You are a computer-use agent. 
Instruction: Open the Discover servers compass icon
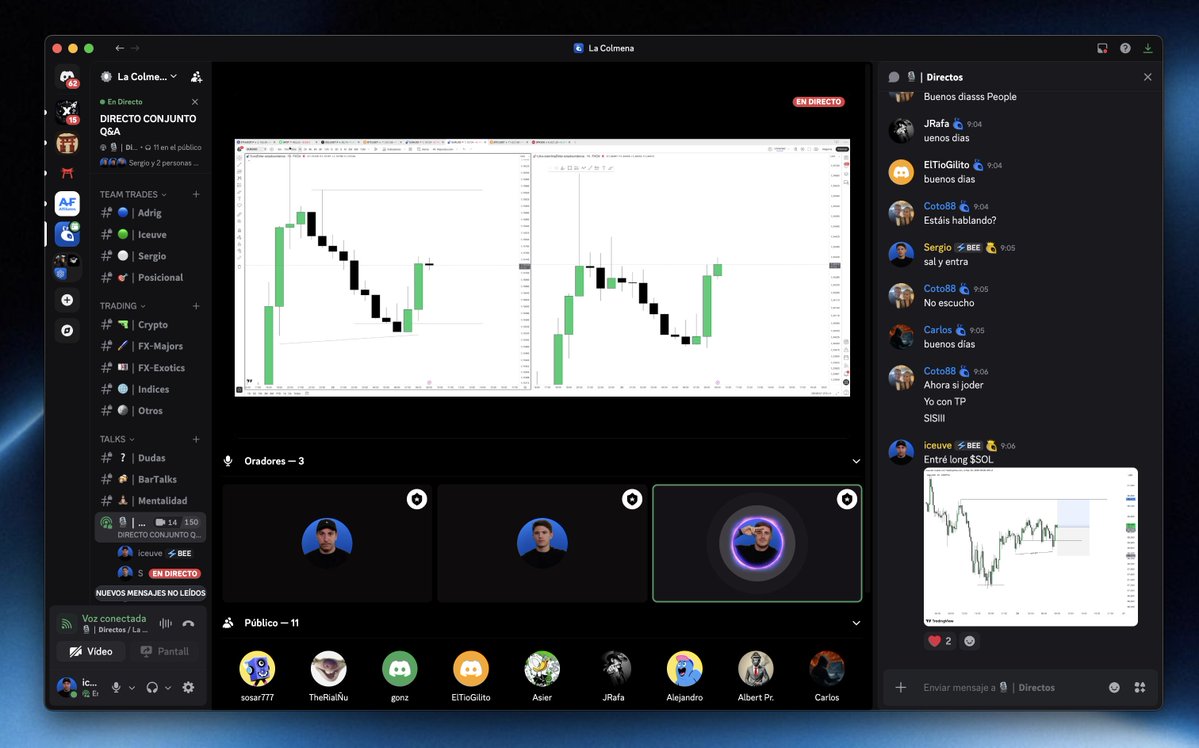[x=67, y=330]
